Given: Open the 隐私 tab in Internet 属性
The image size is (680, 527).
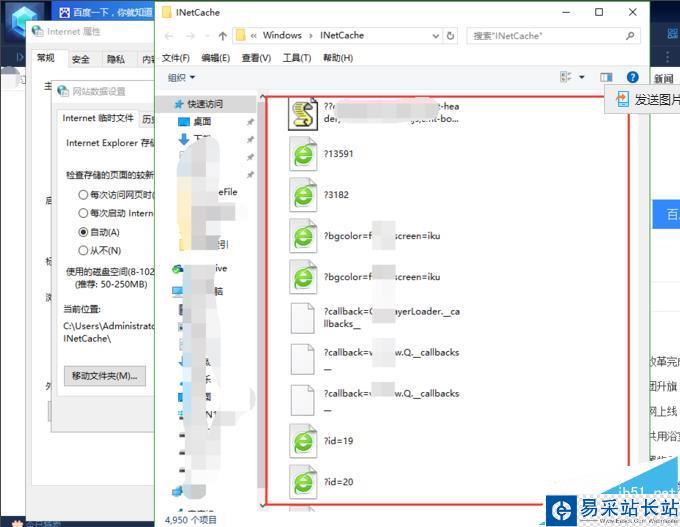Looking at the screenshot, I should tap(116, 59).
